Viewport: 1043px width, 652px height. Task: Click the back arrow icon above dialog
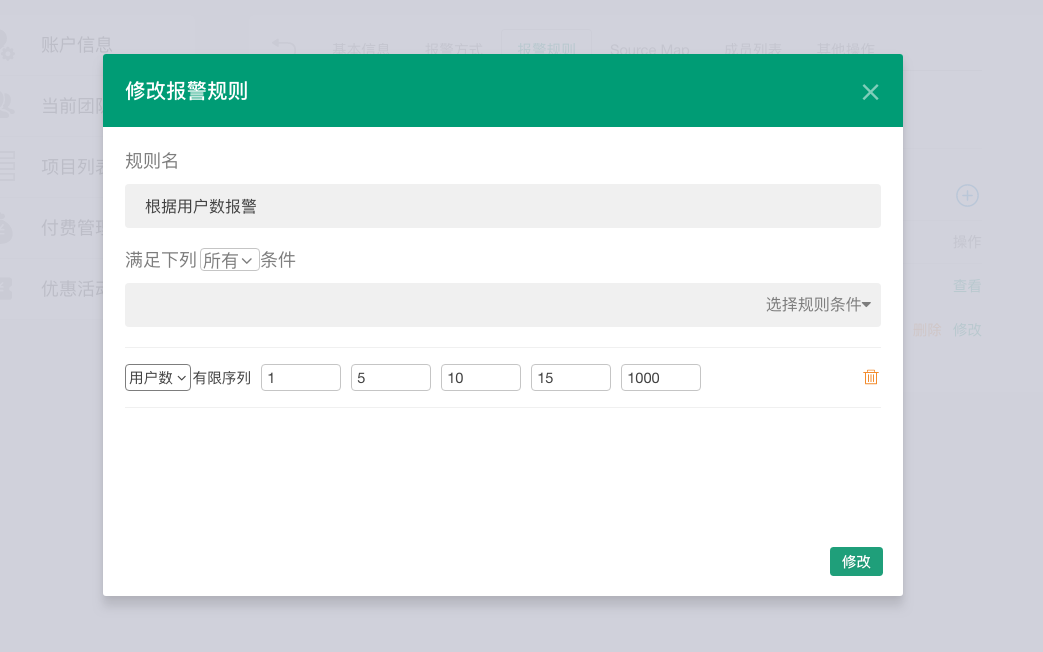pos(284,47)
